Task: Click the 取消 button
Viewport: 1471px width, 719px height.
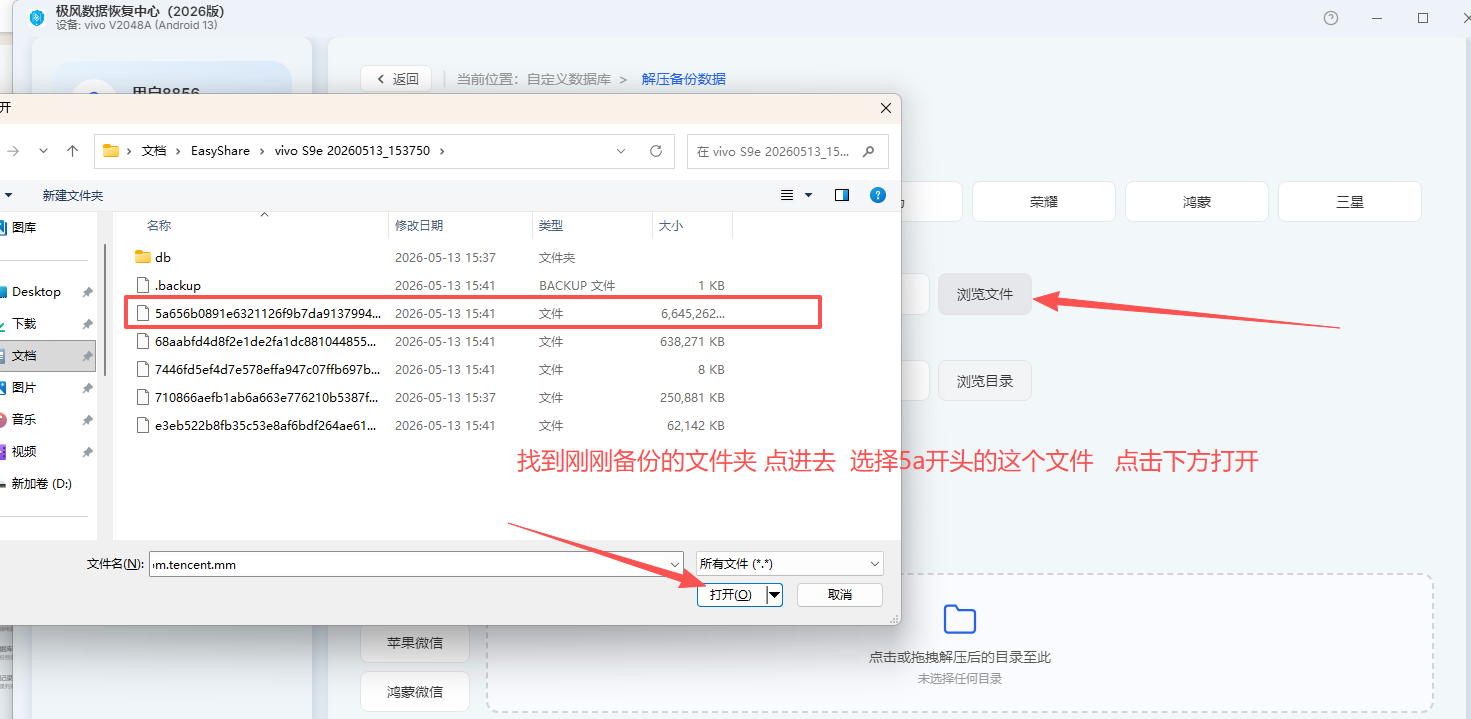Action: (x=840, y=595)
